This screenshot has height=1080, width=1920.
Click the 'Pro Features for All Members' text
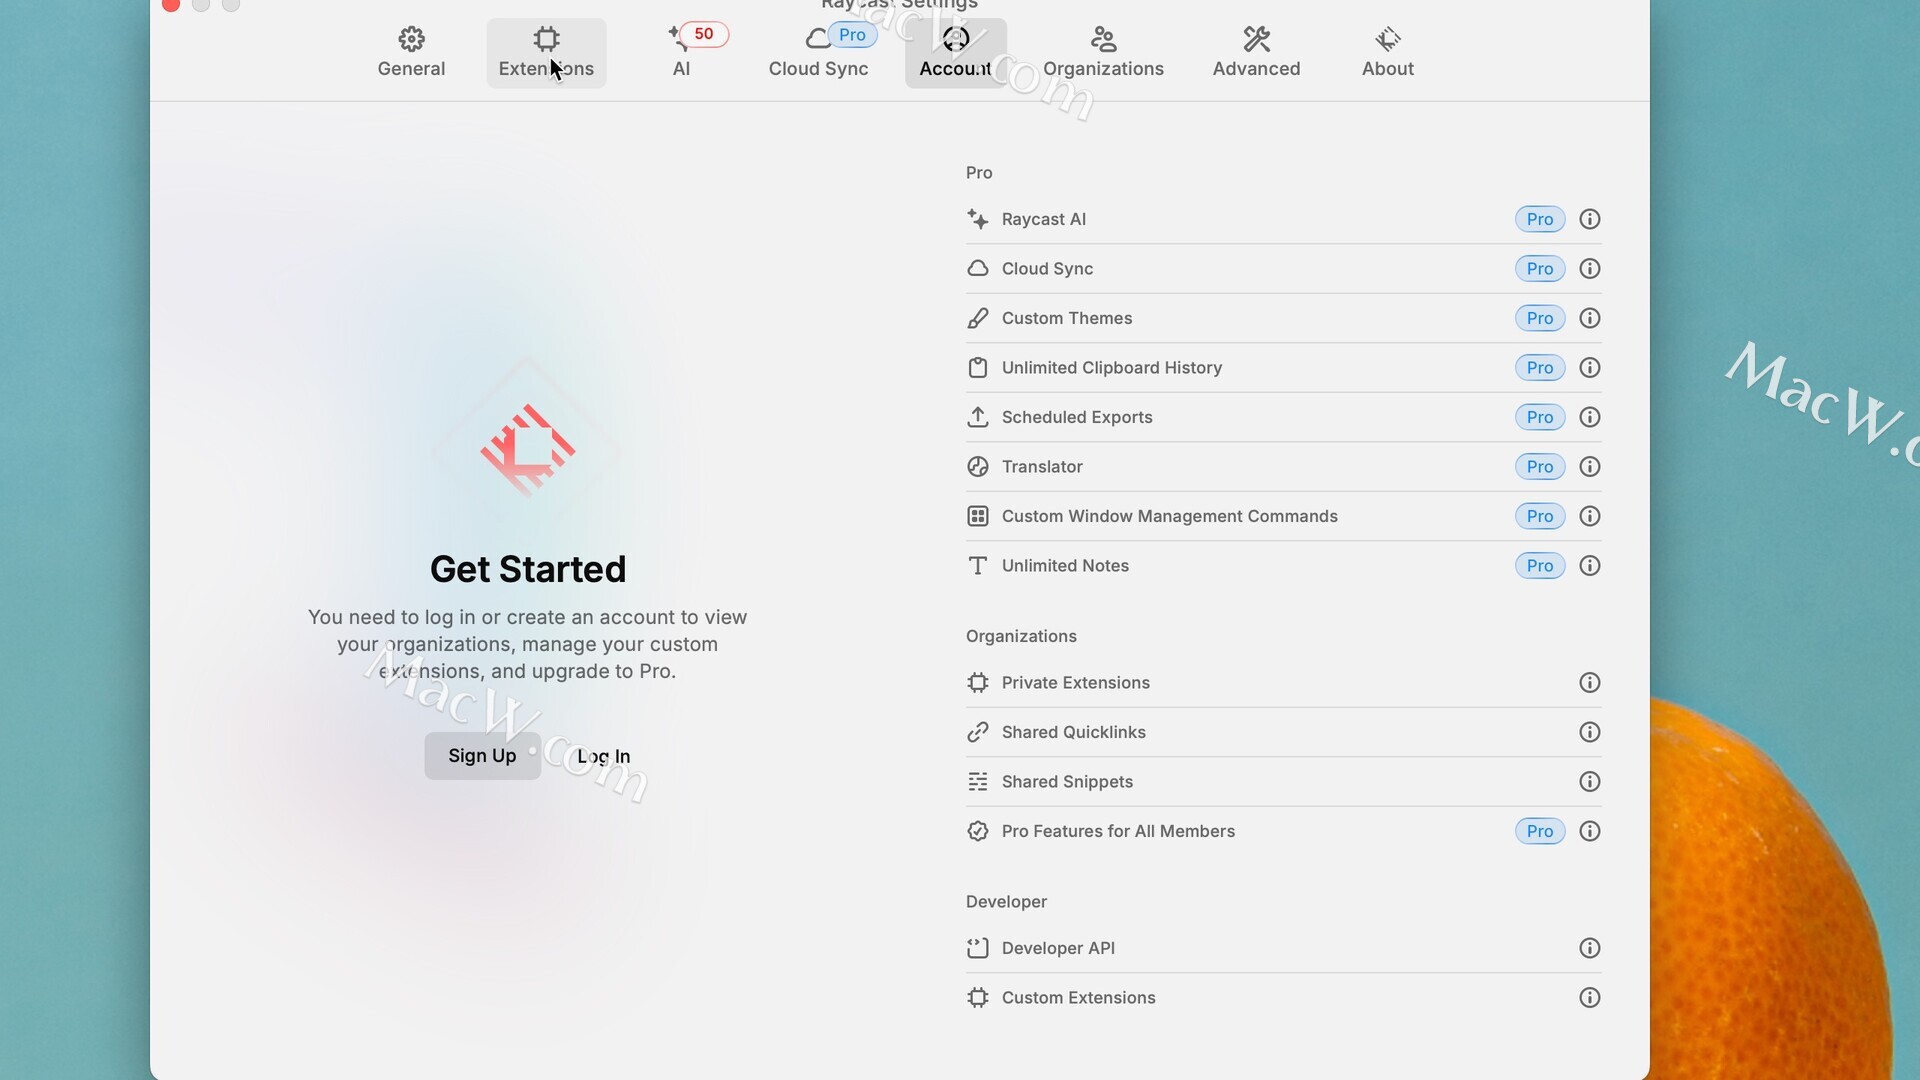(1118, 831)
